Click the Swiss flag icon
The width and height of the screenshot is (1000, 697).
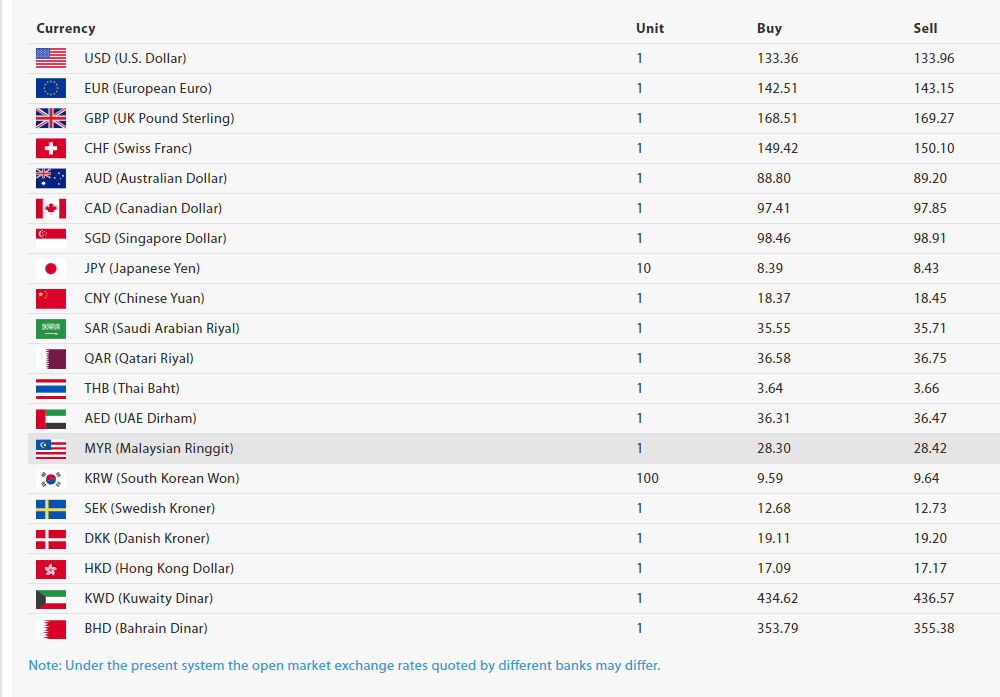[51, 148]
